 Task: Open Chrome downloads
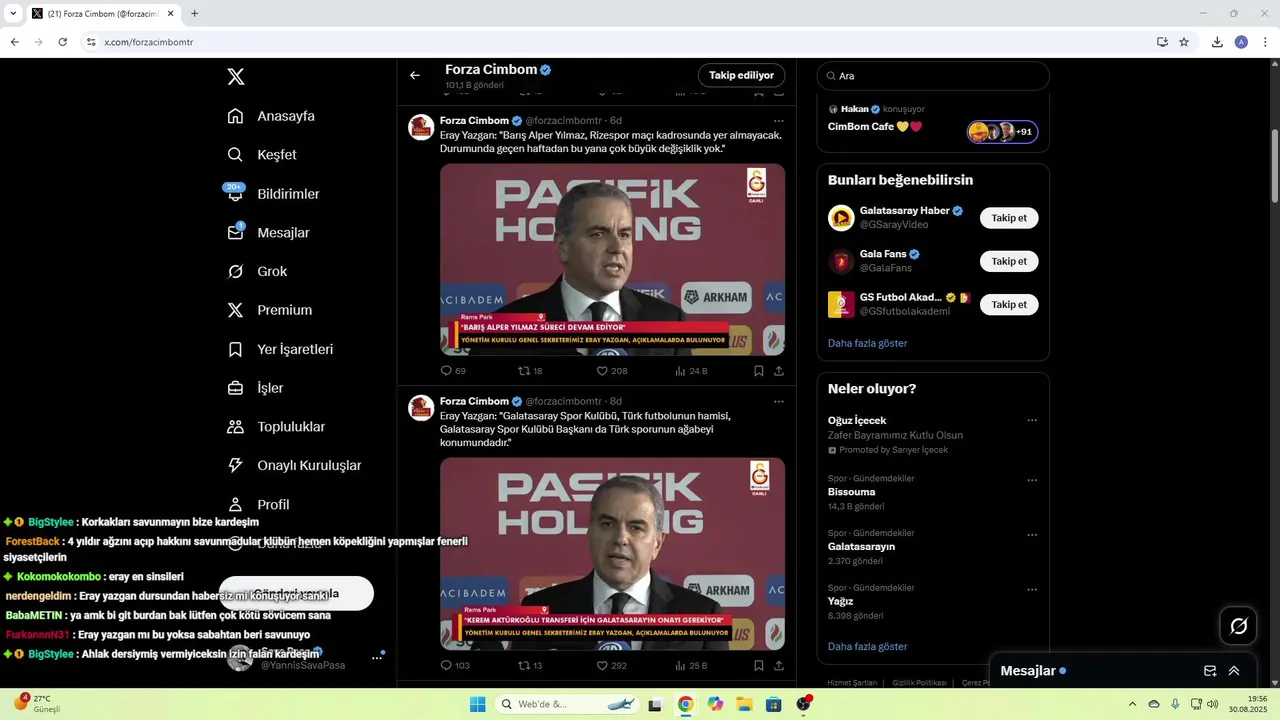[1217, 42]
